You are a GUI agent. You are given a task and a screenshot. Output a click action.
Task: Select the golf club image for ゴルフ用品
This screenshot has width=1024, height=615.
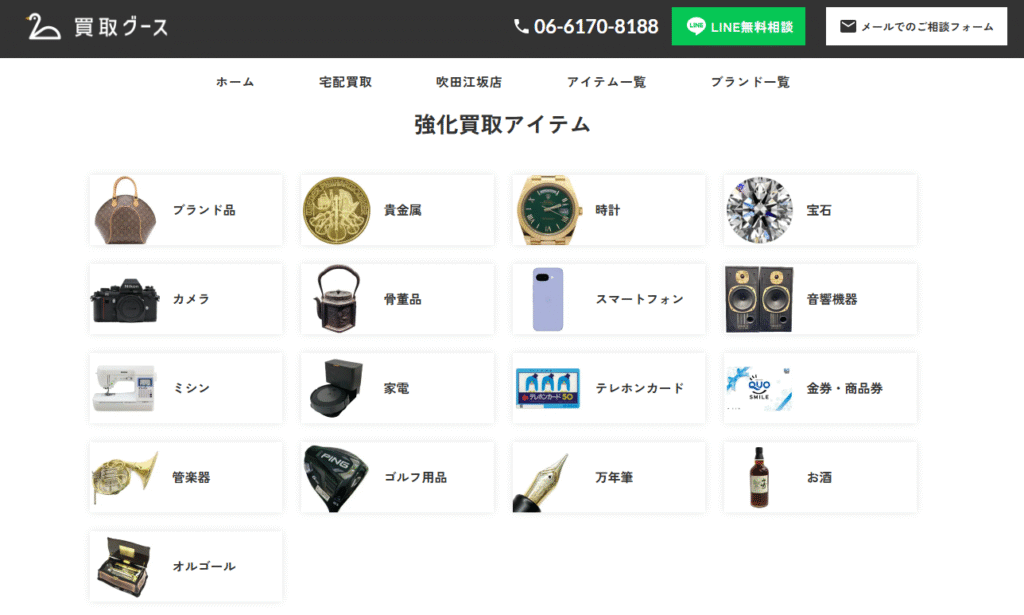[x=339, y=477]
